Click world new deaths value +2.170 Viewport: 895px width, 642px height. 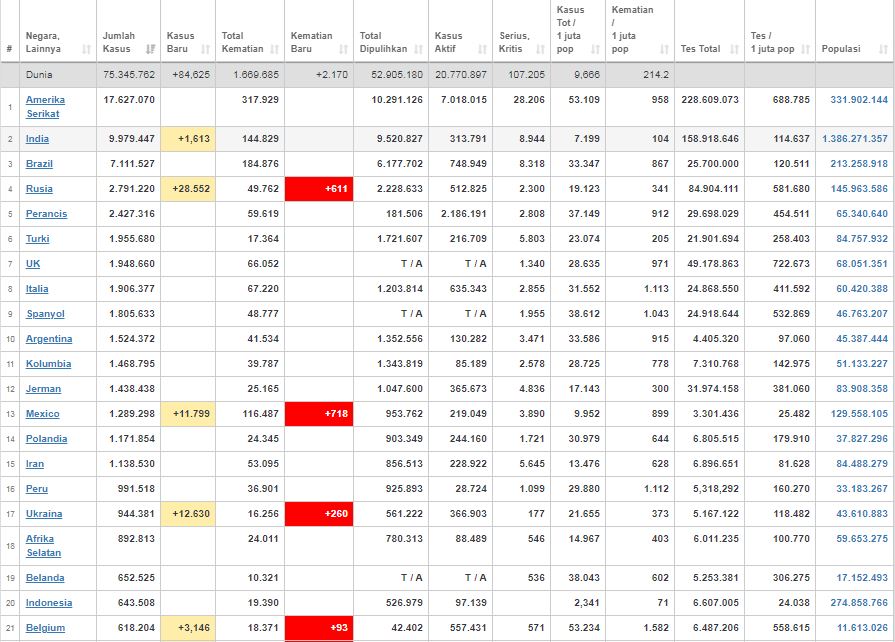tap(332, 75)
